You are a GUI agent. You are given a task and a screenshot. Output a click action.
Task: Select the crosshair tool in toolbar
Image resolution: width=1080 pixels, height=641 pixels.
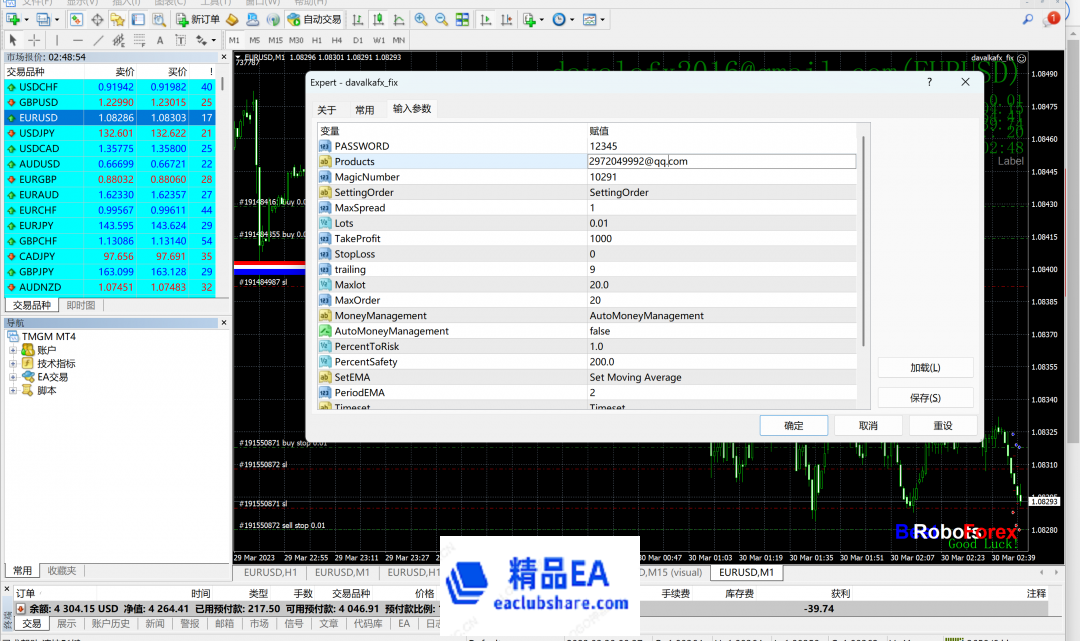coord(34,40)
